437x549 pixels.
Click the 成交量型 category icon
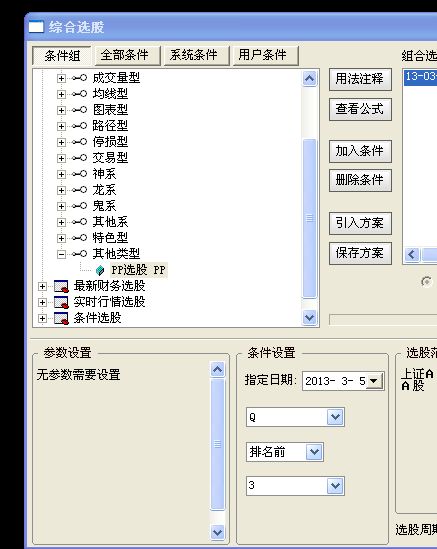click(79, 78)
